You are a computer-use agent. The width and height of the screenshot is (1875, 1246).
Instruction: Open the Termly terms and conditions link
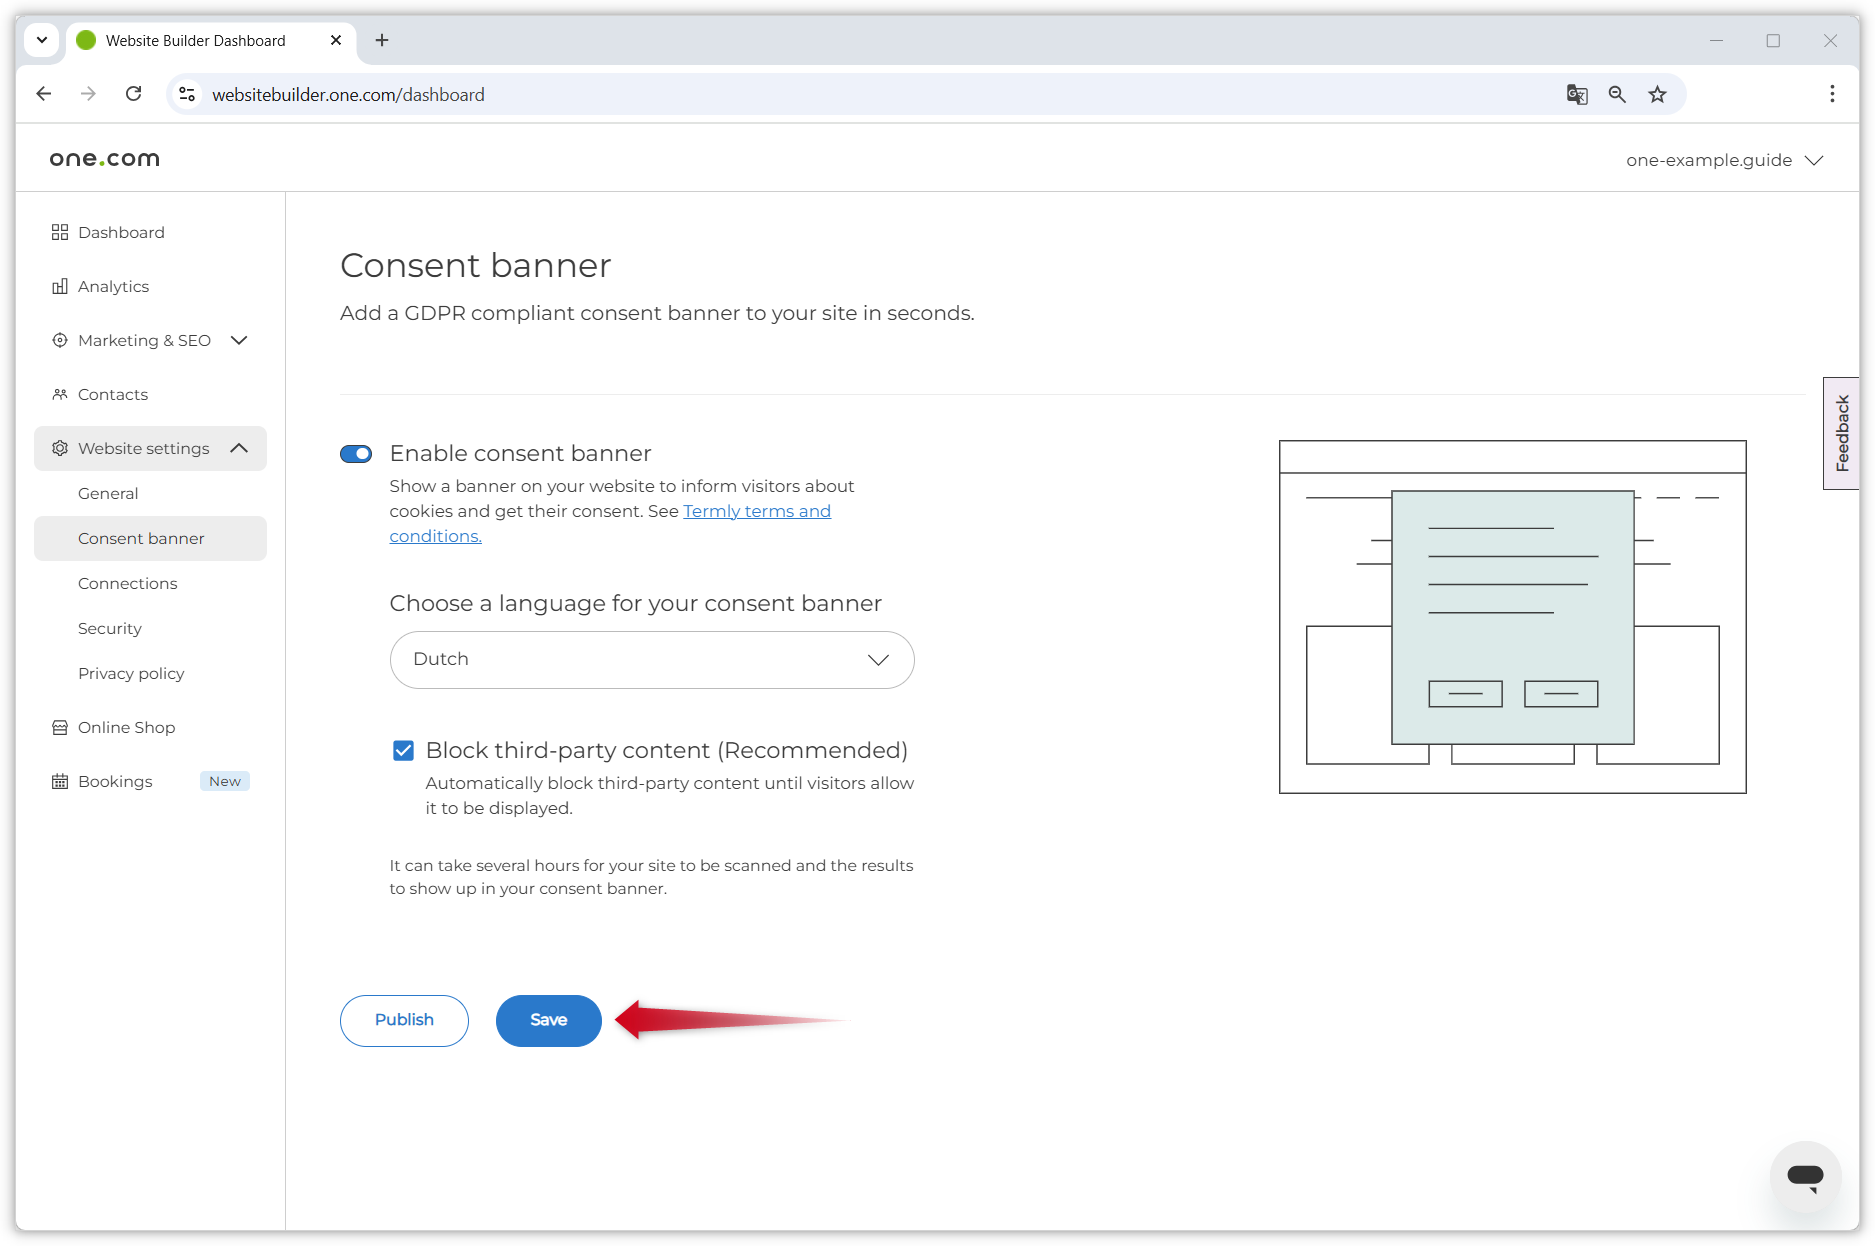tap(757, 511)
